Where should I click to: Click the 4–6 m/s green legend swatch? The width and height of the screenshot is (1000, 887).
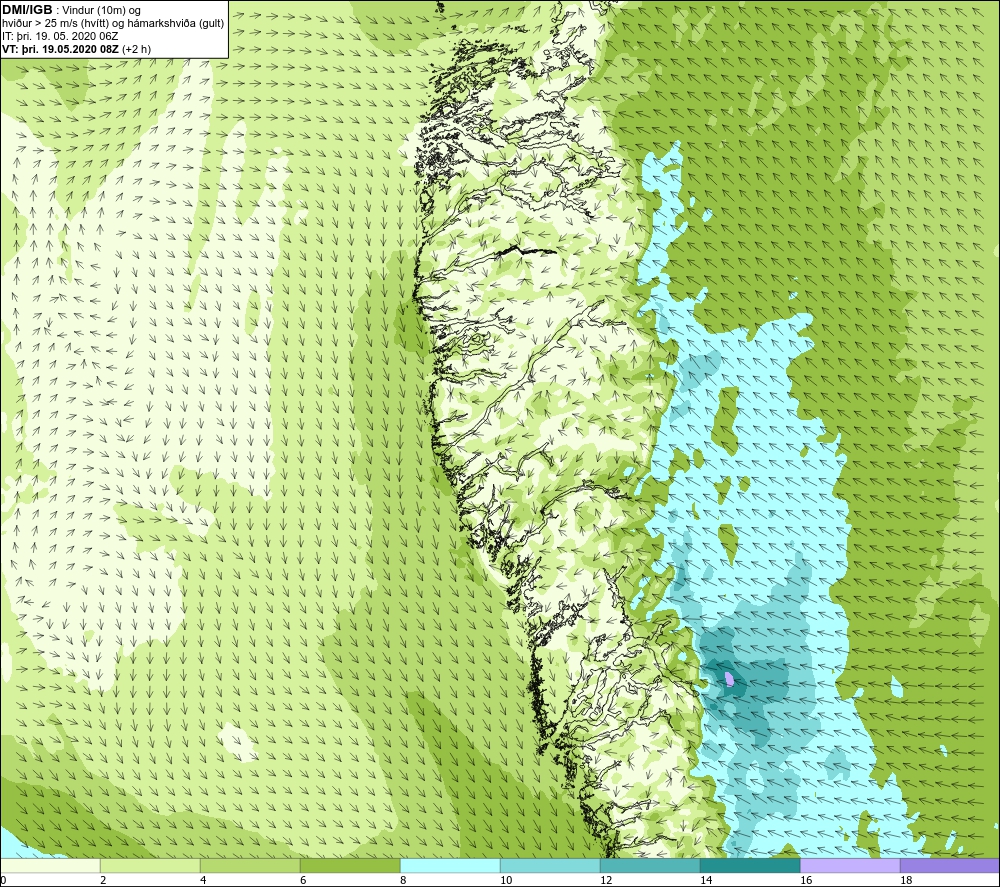click(250, 866)
